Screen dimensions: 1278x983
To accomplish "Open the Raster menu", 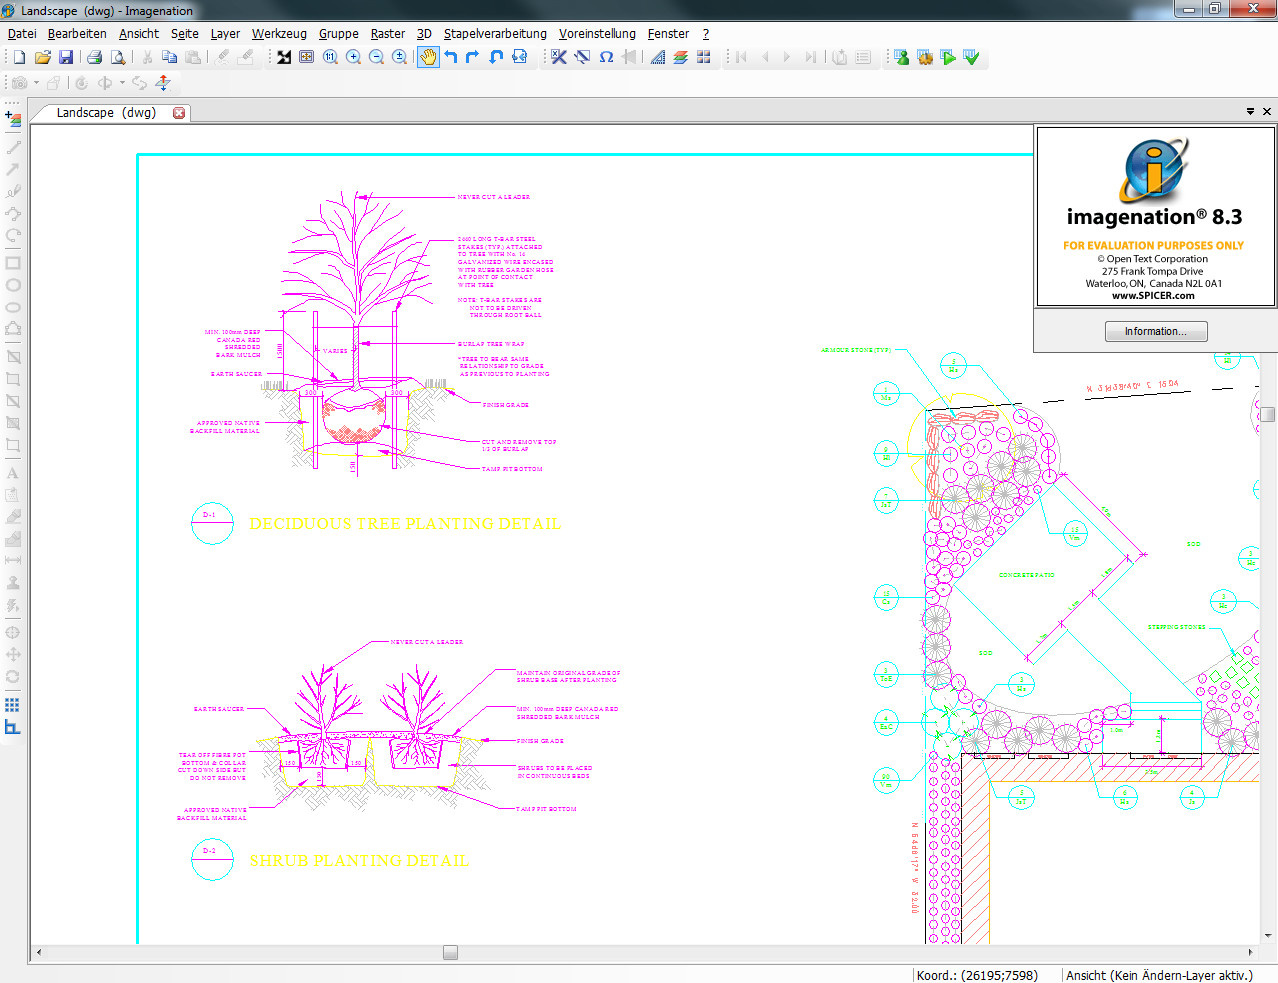I will click(x=387, y=33).
